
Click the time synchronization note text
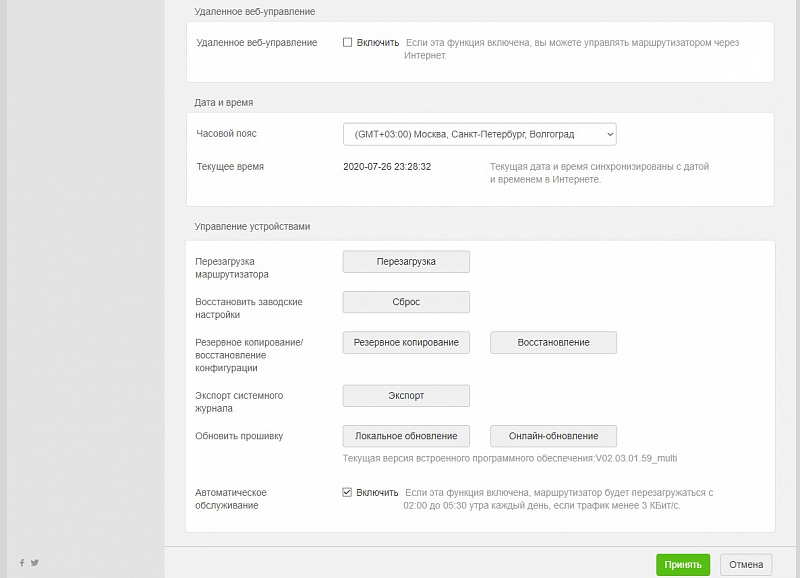[x=599, y=173]
